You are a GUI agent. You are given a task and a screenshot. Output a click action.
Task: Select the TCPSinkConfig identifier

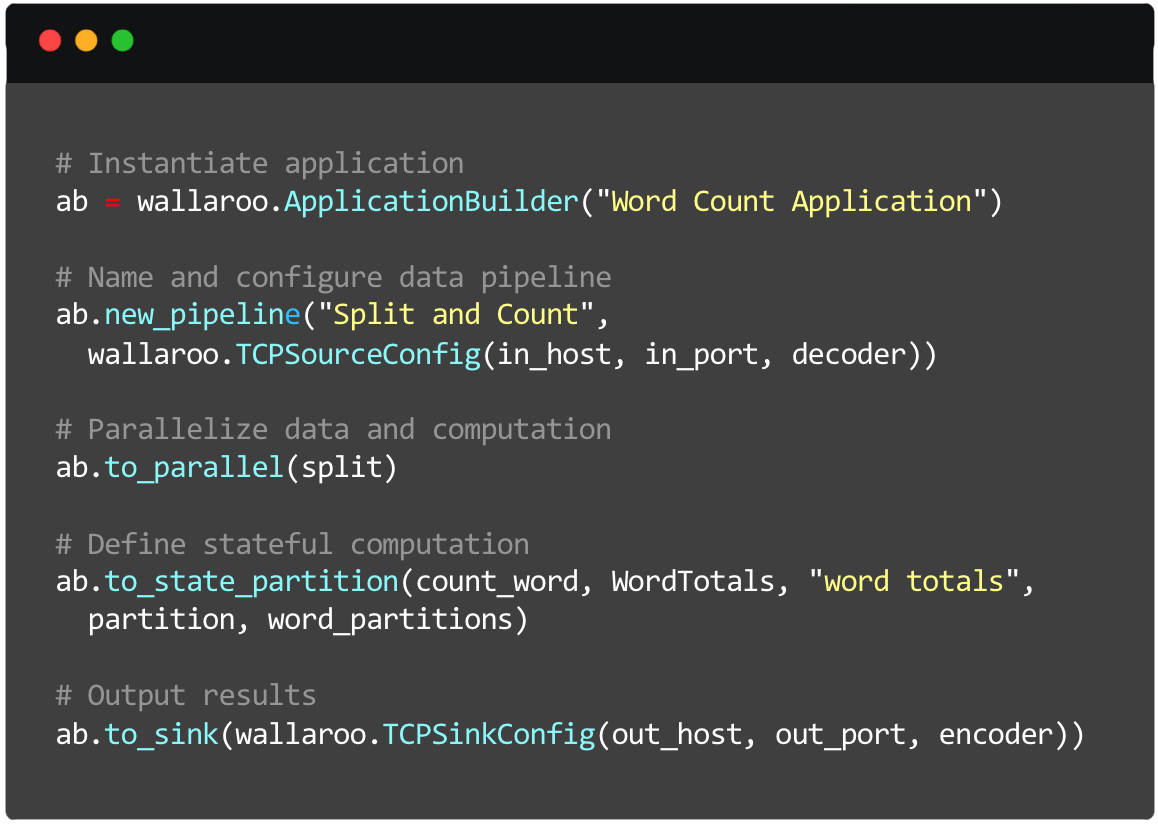[x=489, y=735]
